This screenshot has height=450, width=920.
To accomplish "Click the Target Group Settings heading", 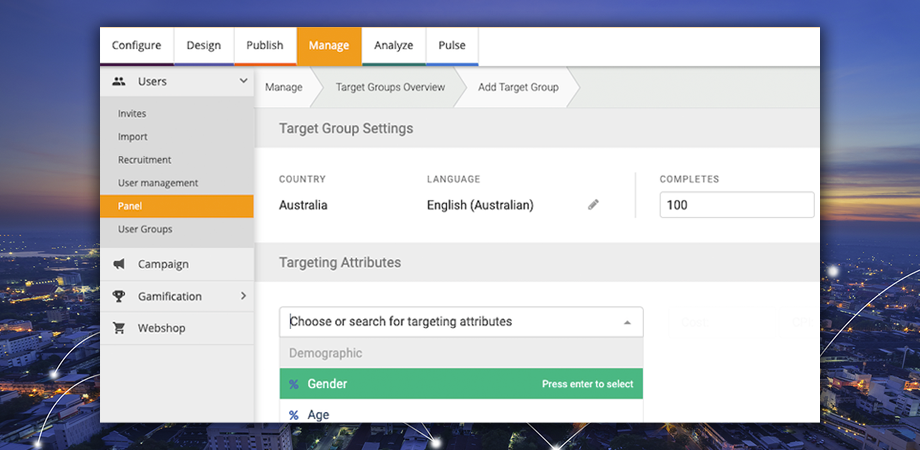I will click(x=346, y=128).
